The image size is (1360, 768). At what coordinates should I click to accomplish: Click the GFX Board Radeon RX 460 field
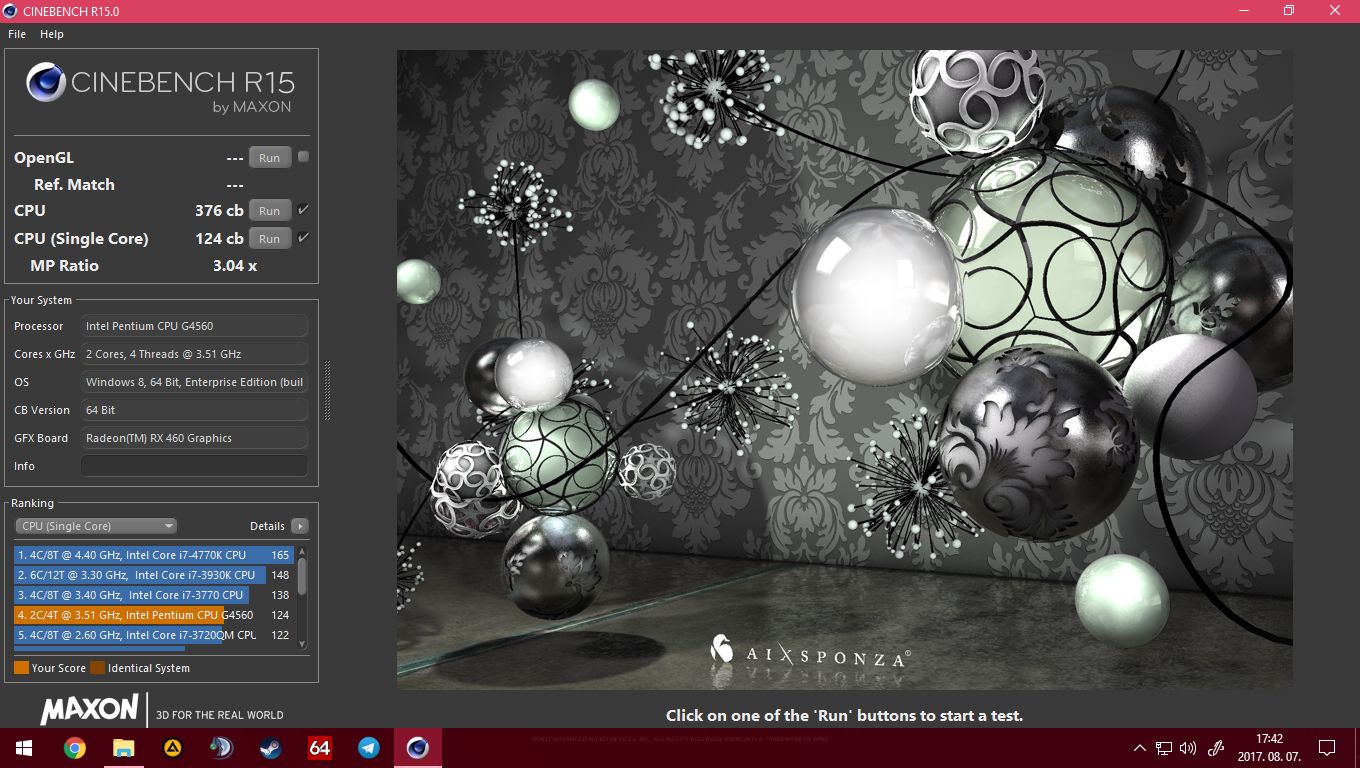point(194,438)
